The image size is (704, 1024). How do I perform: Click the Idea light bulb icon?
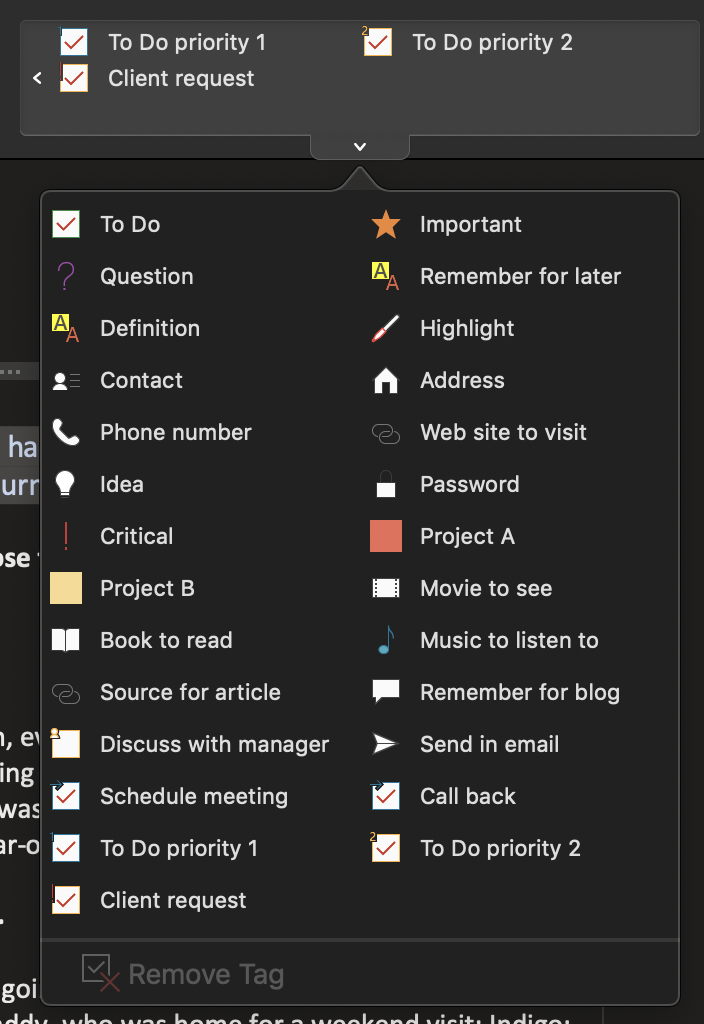pos(65,485)
